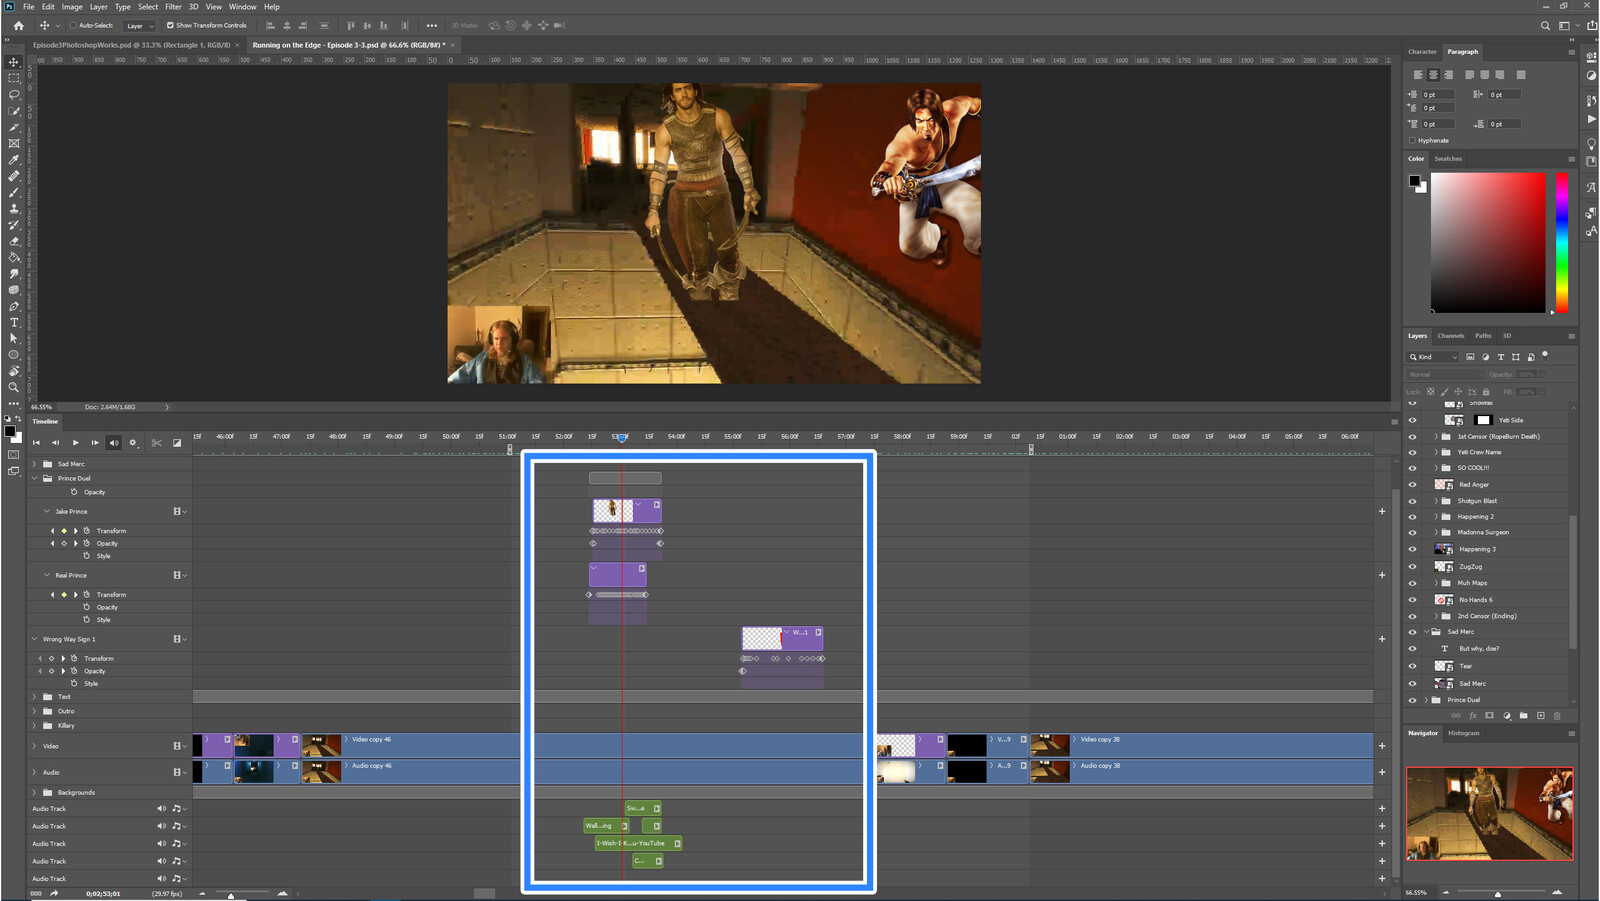
Task: Switch to the Character tab
Action: click(1422, 52)
